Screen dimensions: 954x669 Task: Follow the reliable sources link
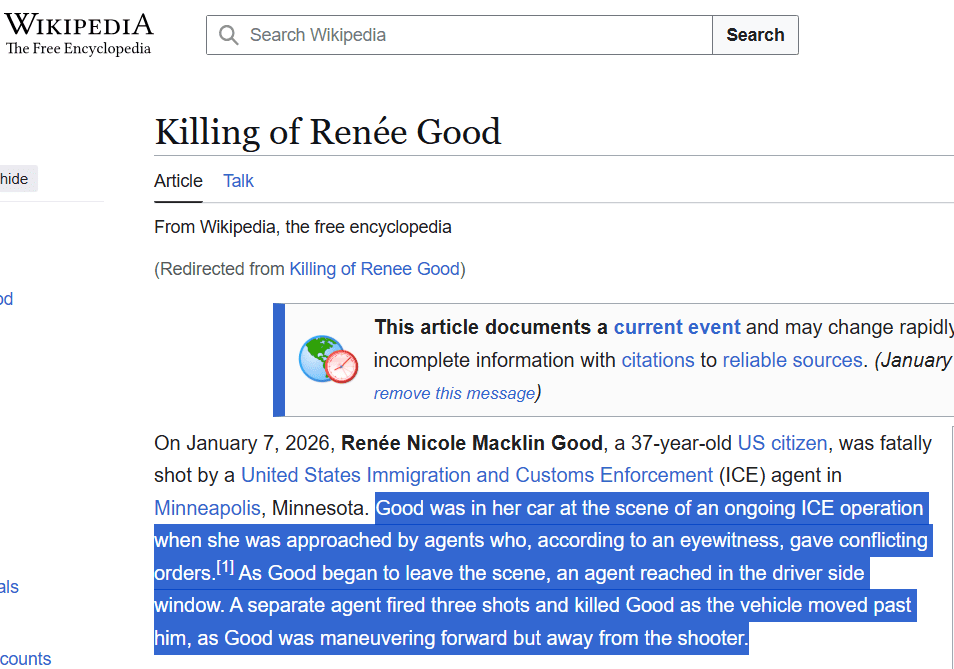(x=792, y=360)
